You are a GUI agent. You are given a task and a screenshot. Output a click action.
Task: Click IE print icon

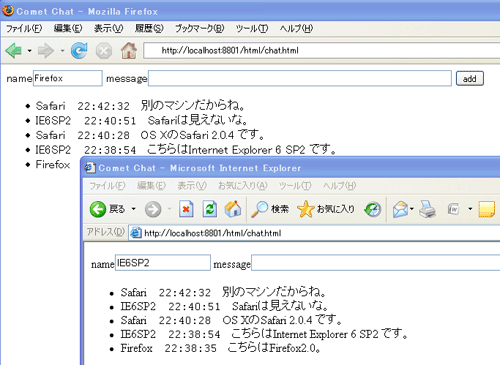click(427, 209)
